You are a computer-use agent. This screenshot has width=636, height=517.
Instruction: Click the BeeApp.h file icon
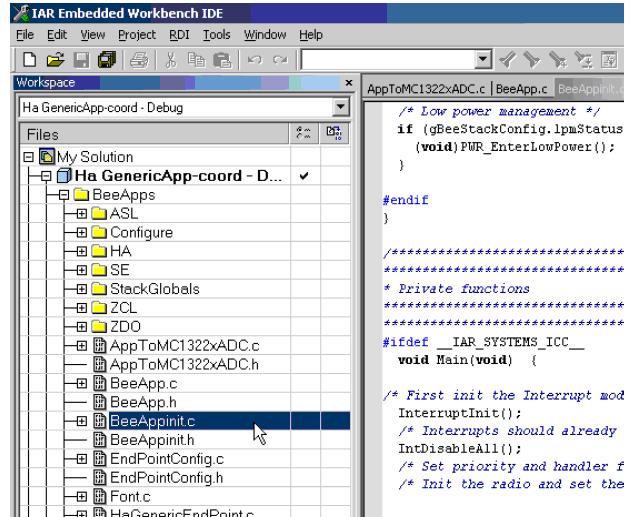[100, 402]
